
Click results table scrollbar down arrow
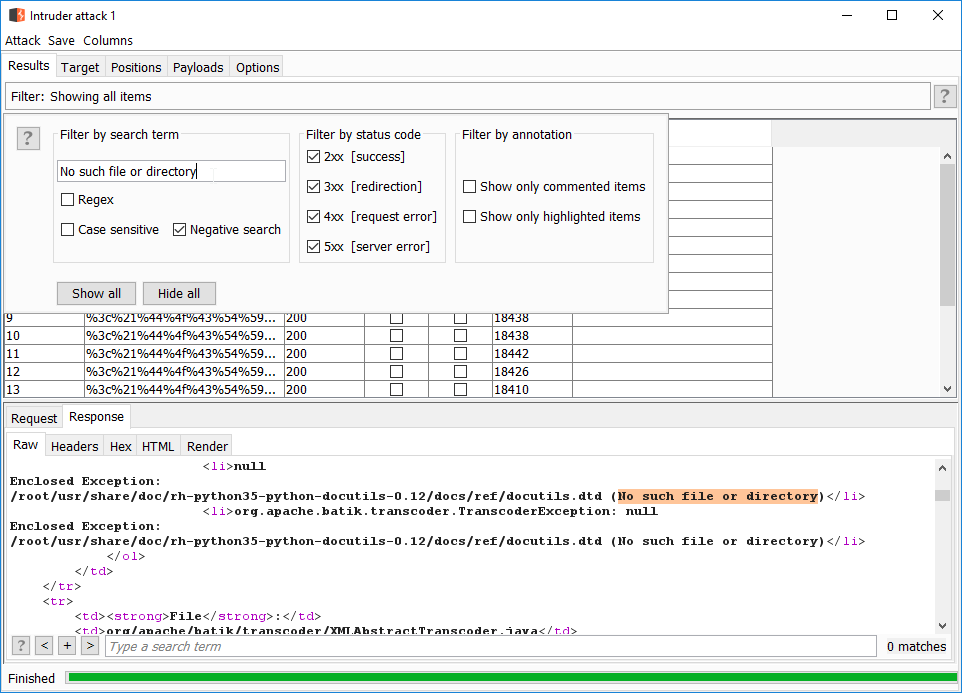point(947,389)
